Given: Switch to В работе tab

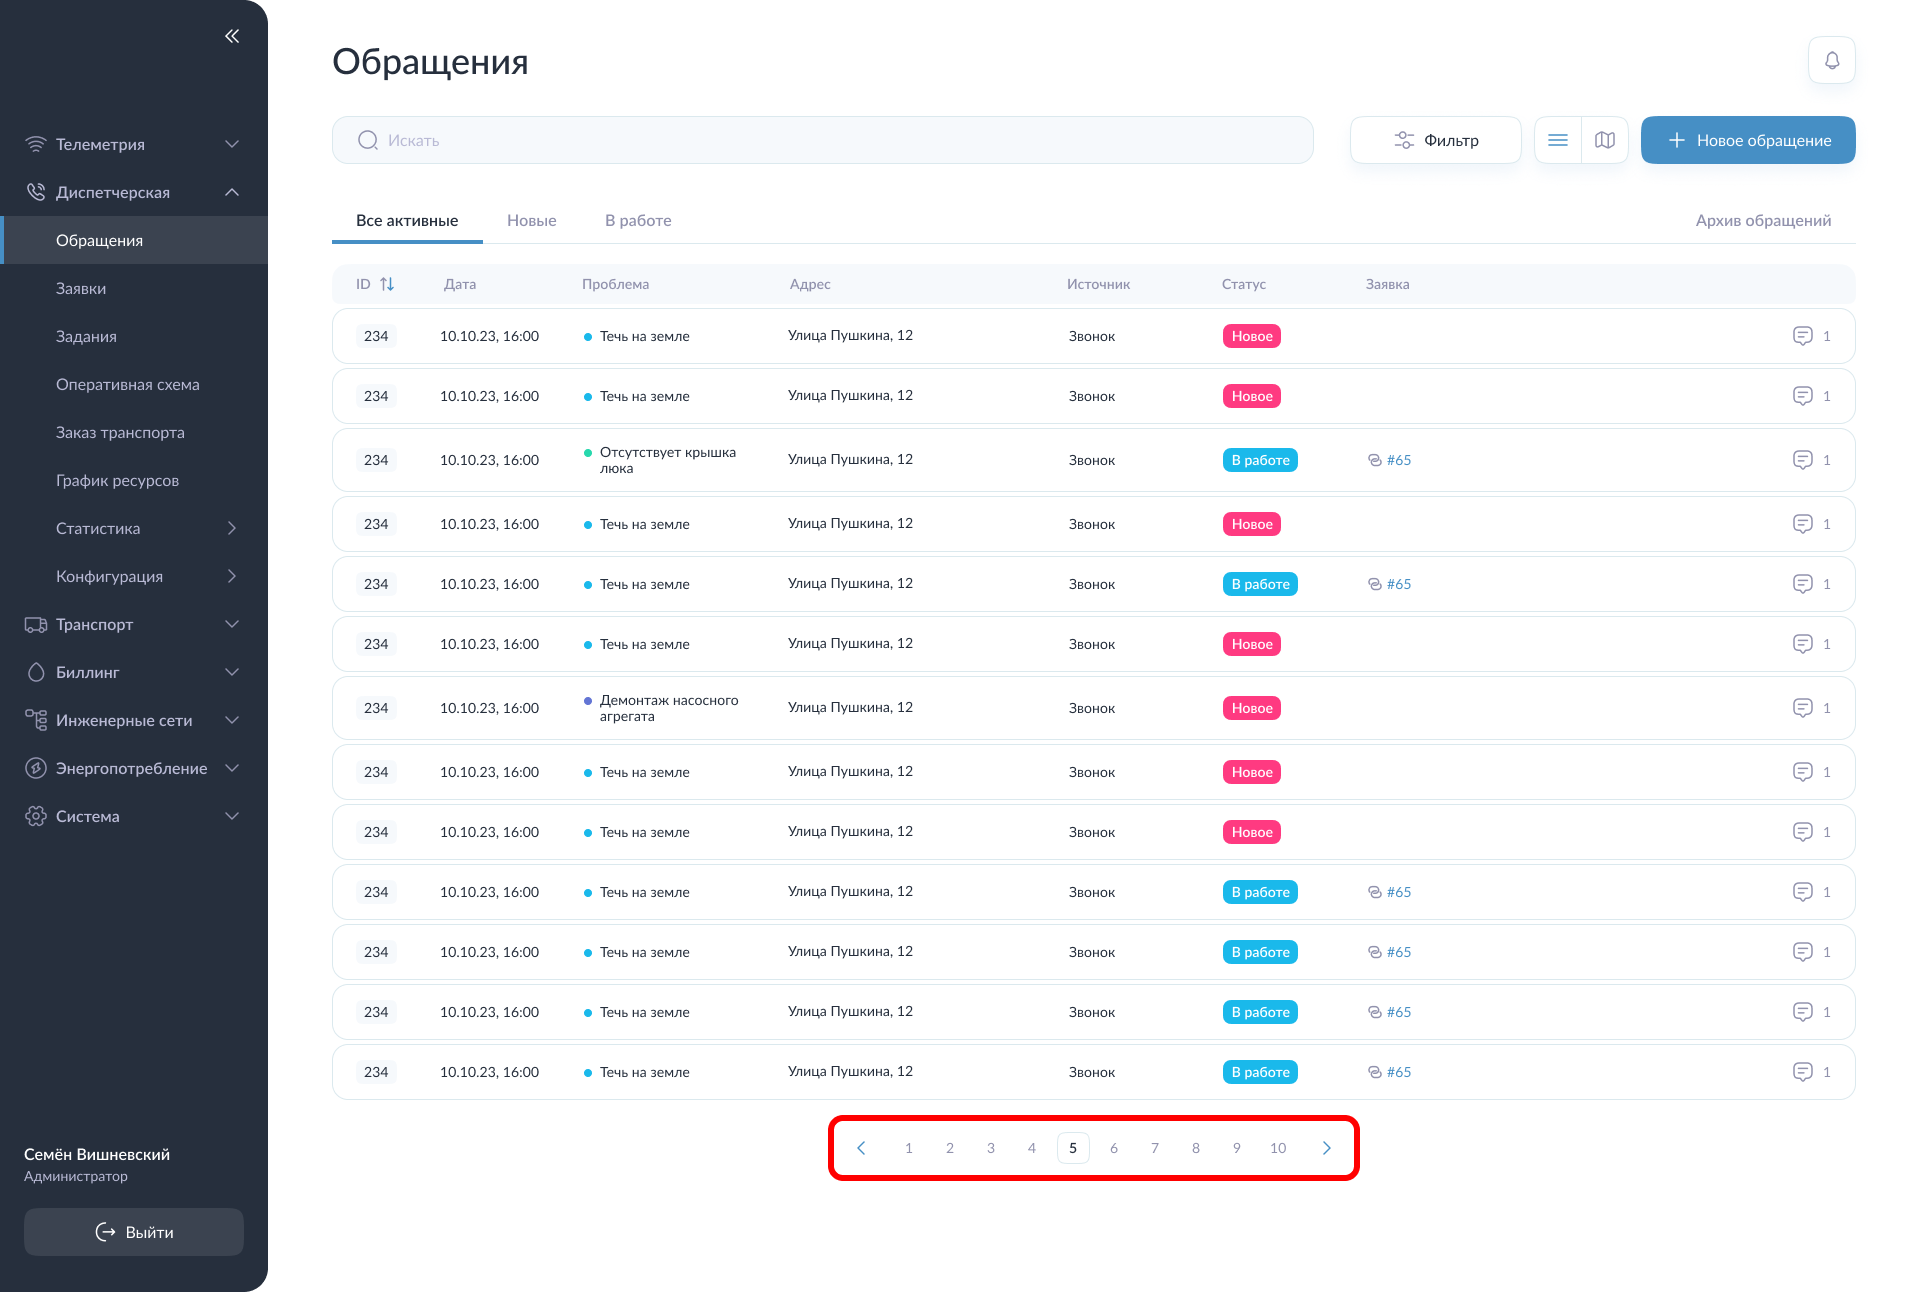Looking at the screenshot, I should 637,220.
